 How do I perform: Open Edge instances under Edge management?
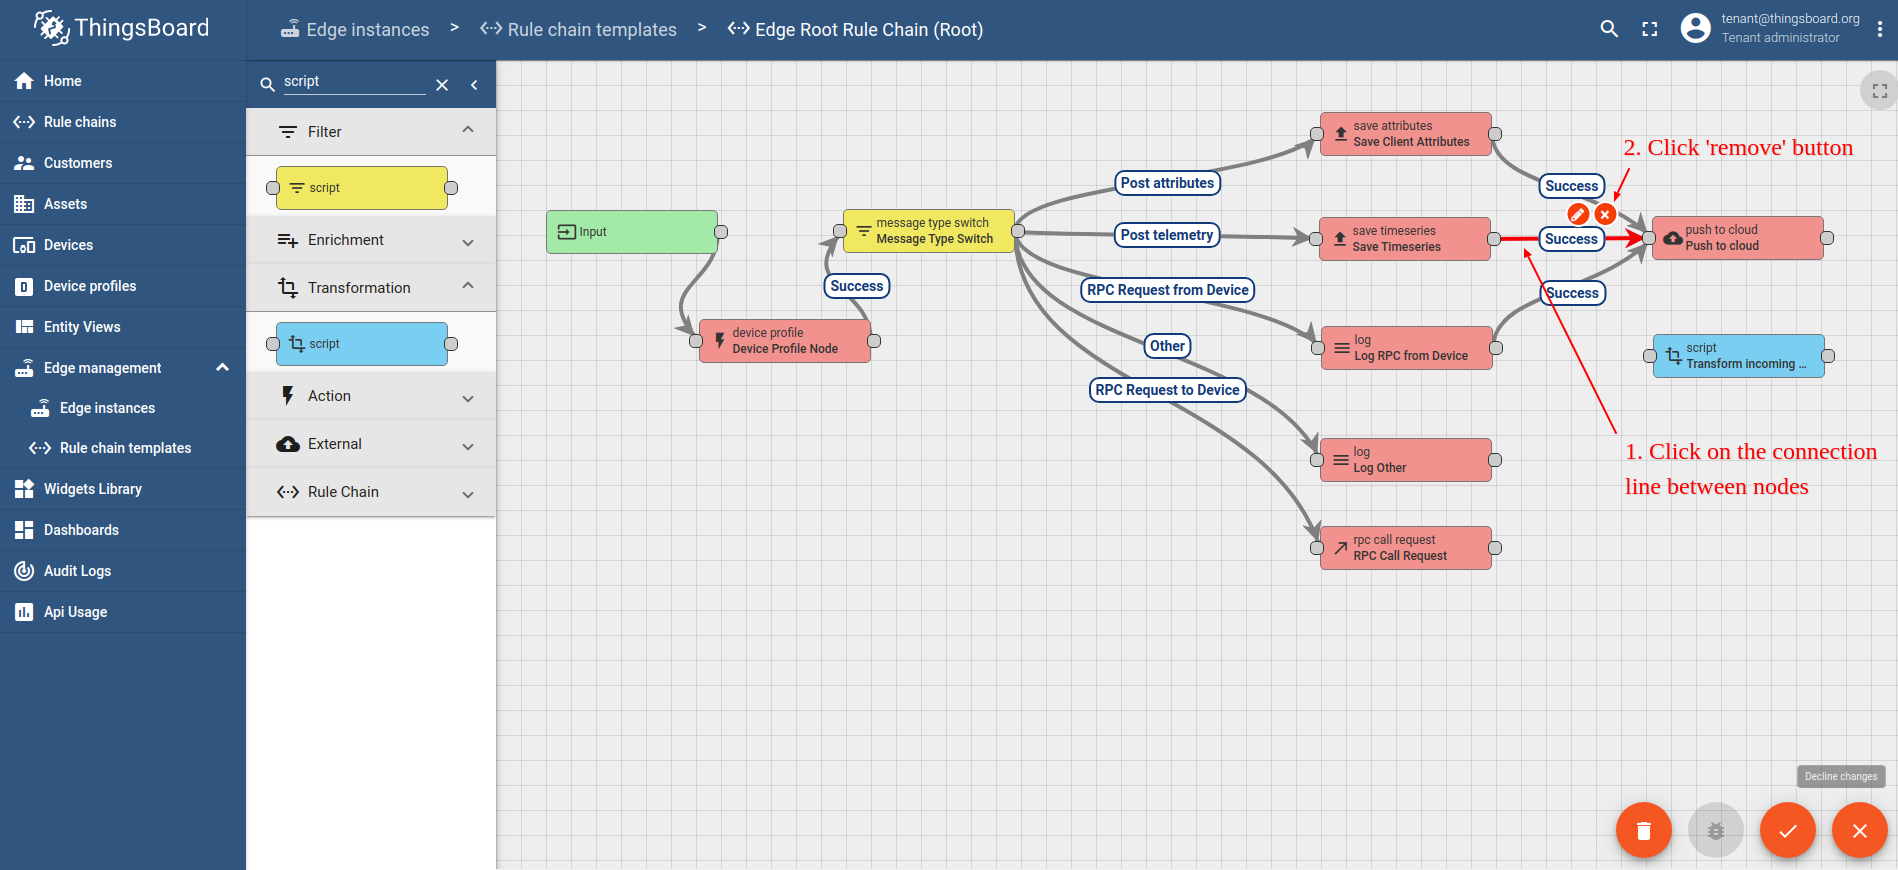point(123,408)
